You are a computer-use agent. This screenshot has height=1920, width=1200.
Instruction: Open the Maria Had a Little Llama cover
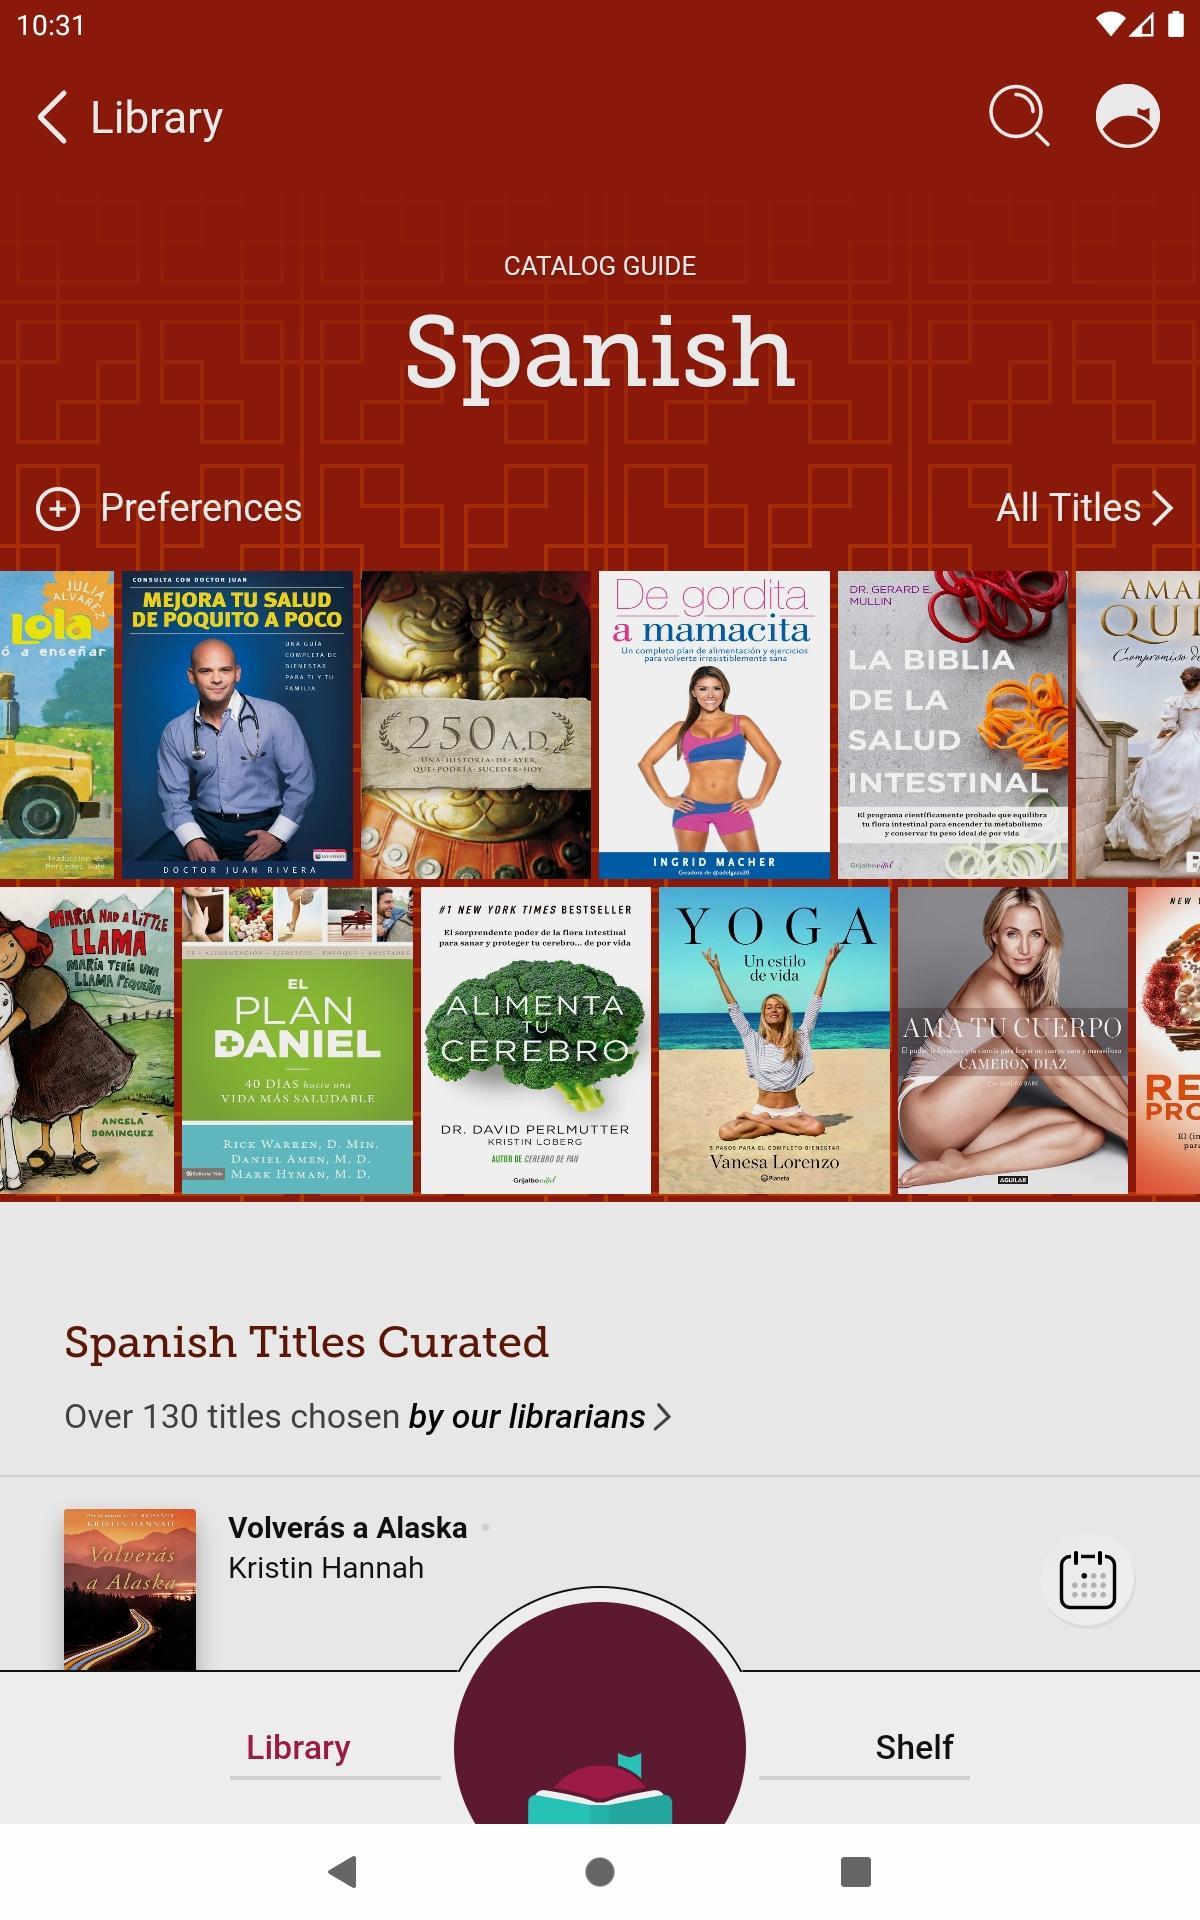coord(87,1040)
